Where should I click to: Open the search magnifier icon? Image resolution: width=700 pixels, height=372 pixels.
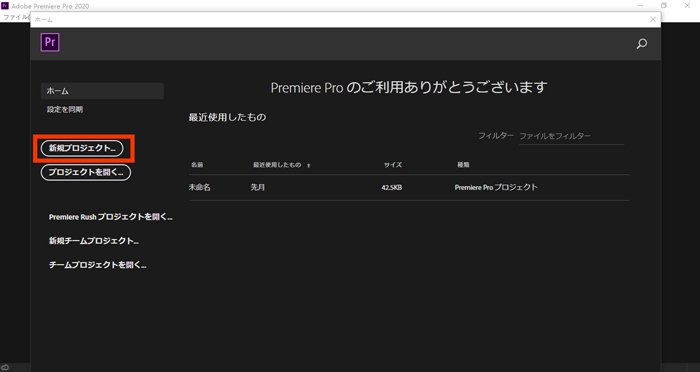pyautogui.click(x=642, y=44)
